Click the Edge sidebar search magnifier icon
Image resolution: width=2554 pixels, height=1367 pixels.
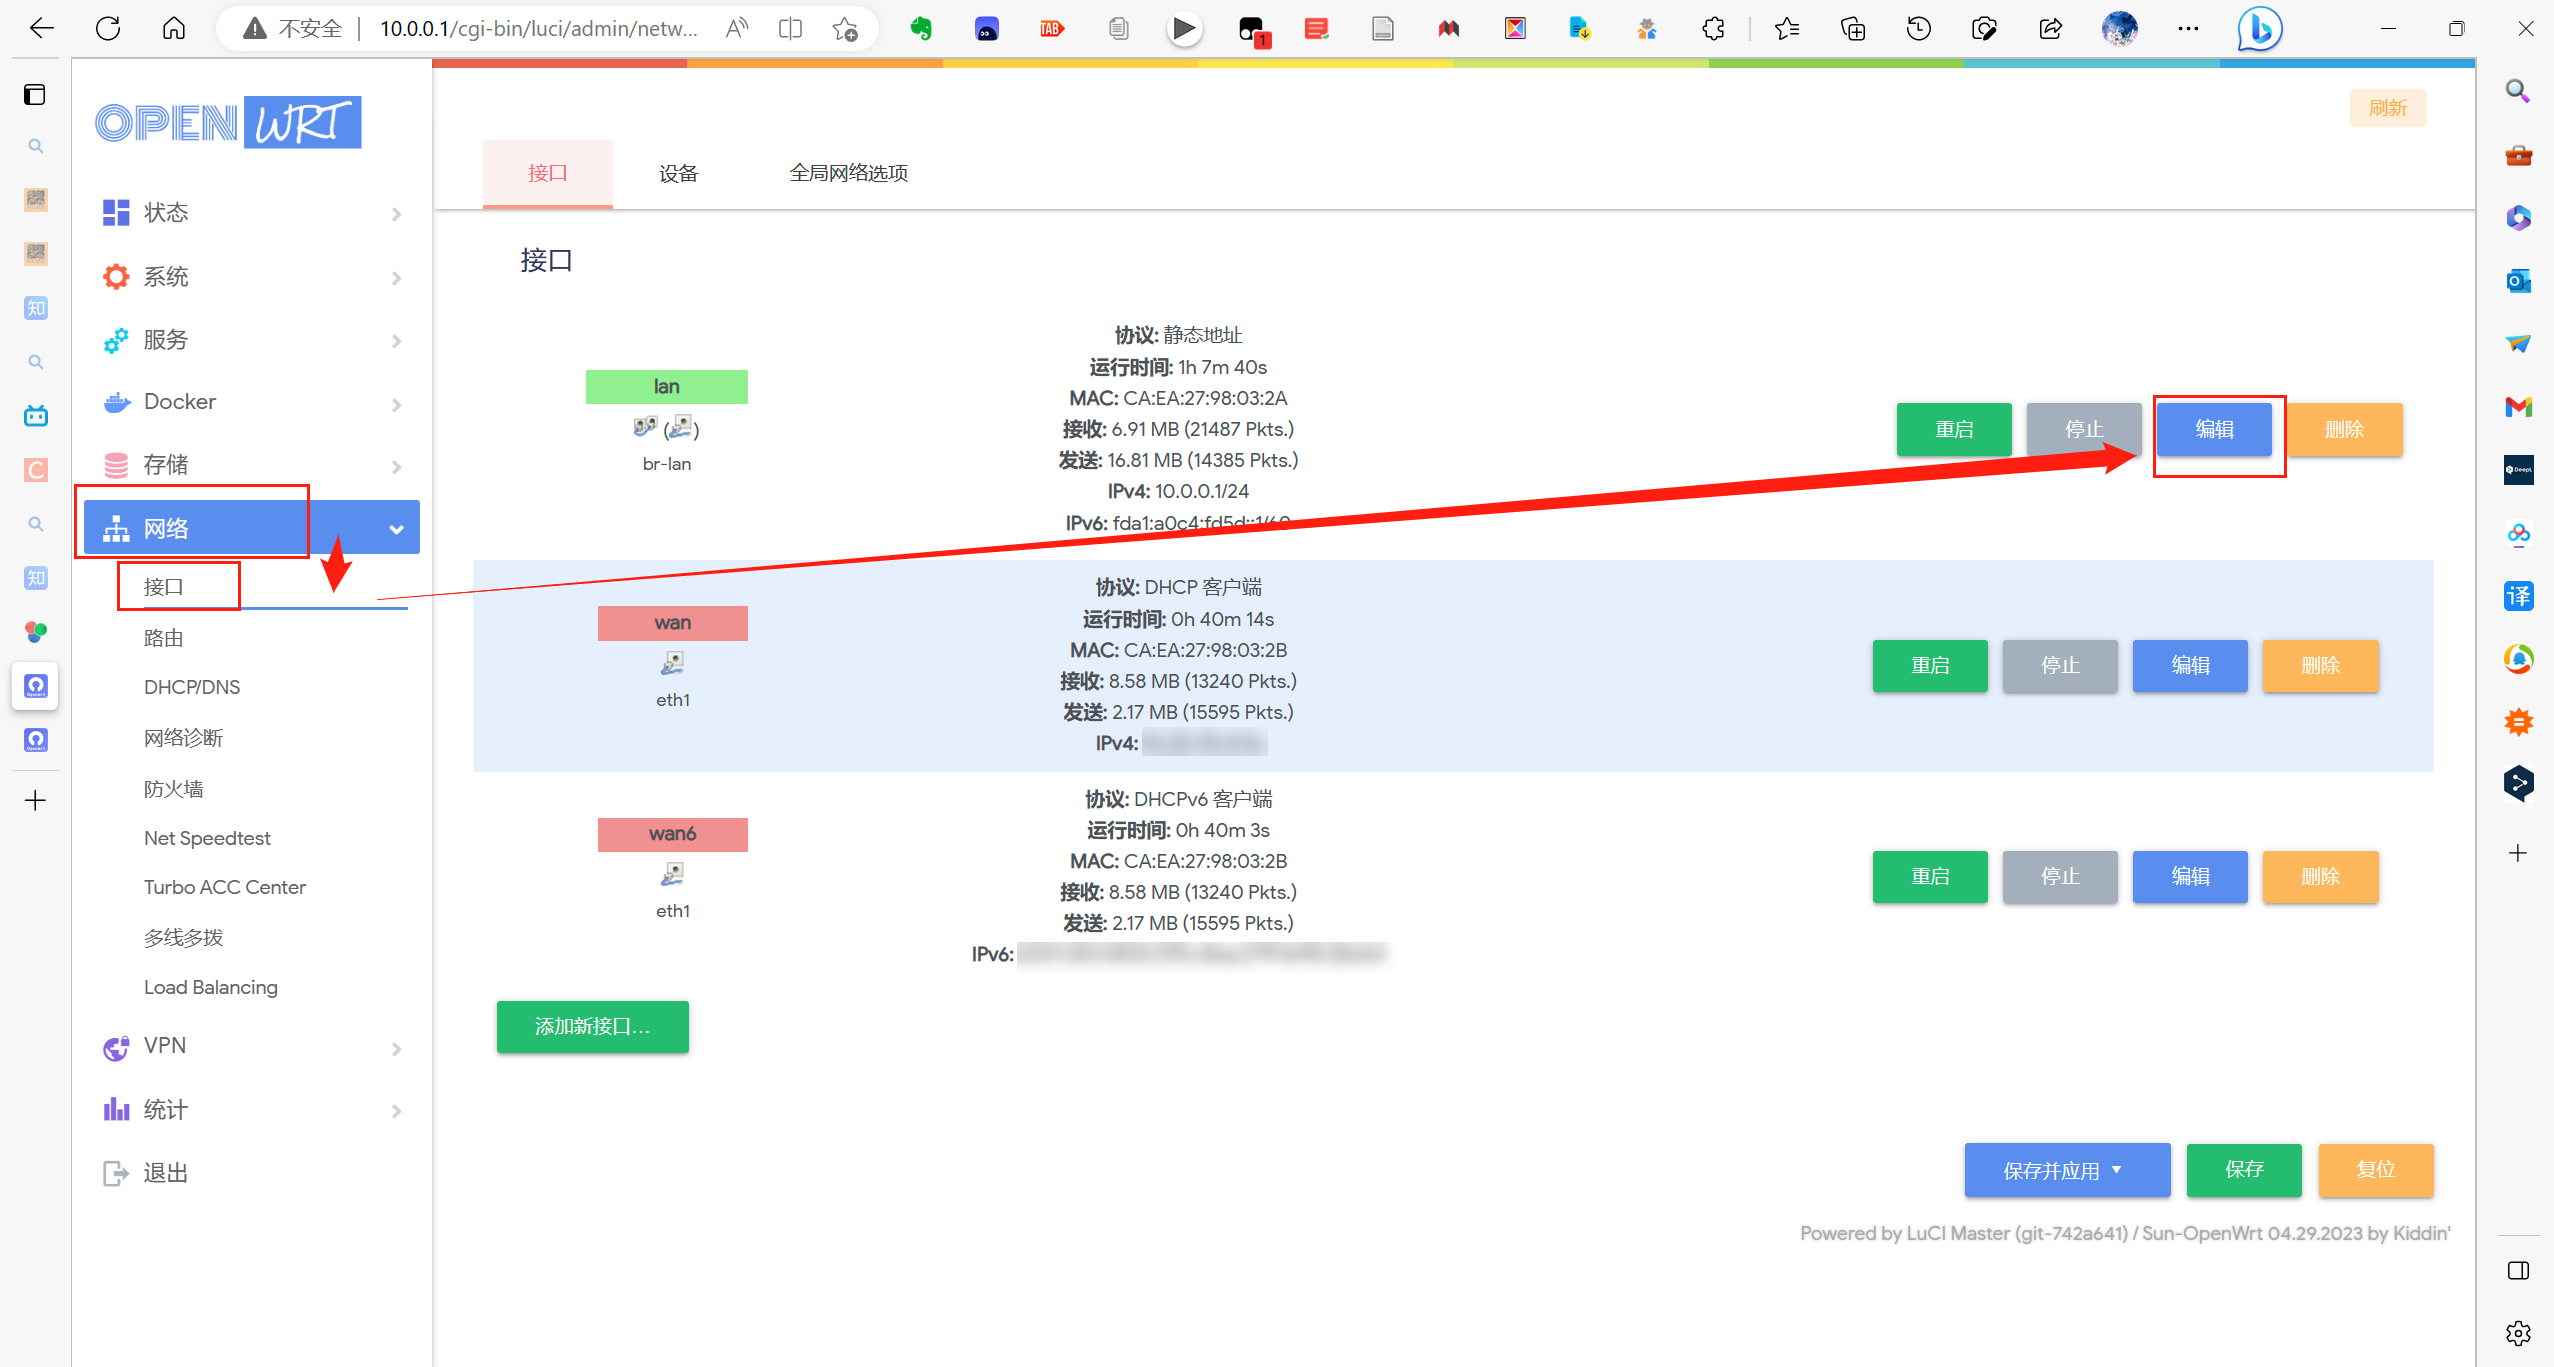coord(2518,91)
